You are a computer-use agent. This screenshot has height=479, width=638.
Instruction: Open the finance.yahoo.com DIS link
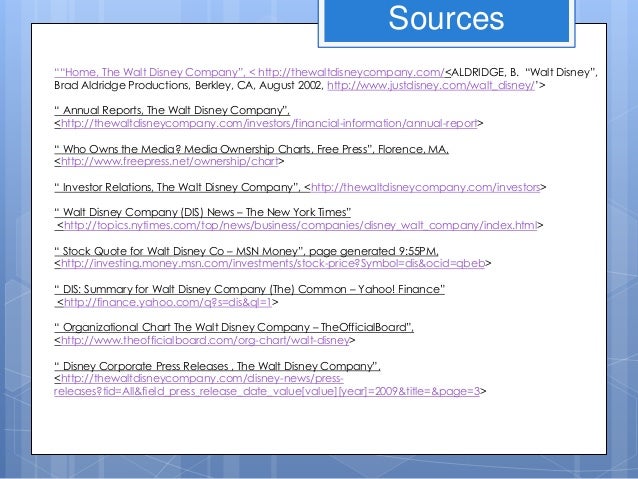pos(168,302)
